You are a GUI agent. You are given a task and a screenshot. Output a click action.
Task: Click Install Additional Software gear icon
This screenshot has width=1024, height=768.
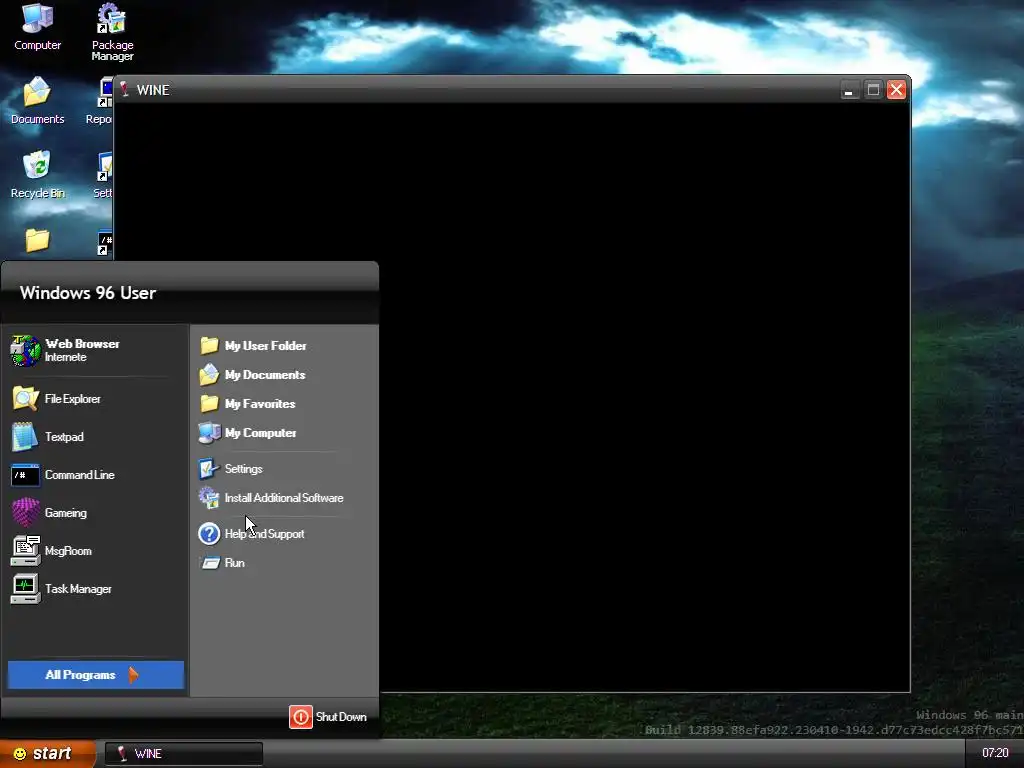tap(209, 498)
